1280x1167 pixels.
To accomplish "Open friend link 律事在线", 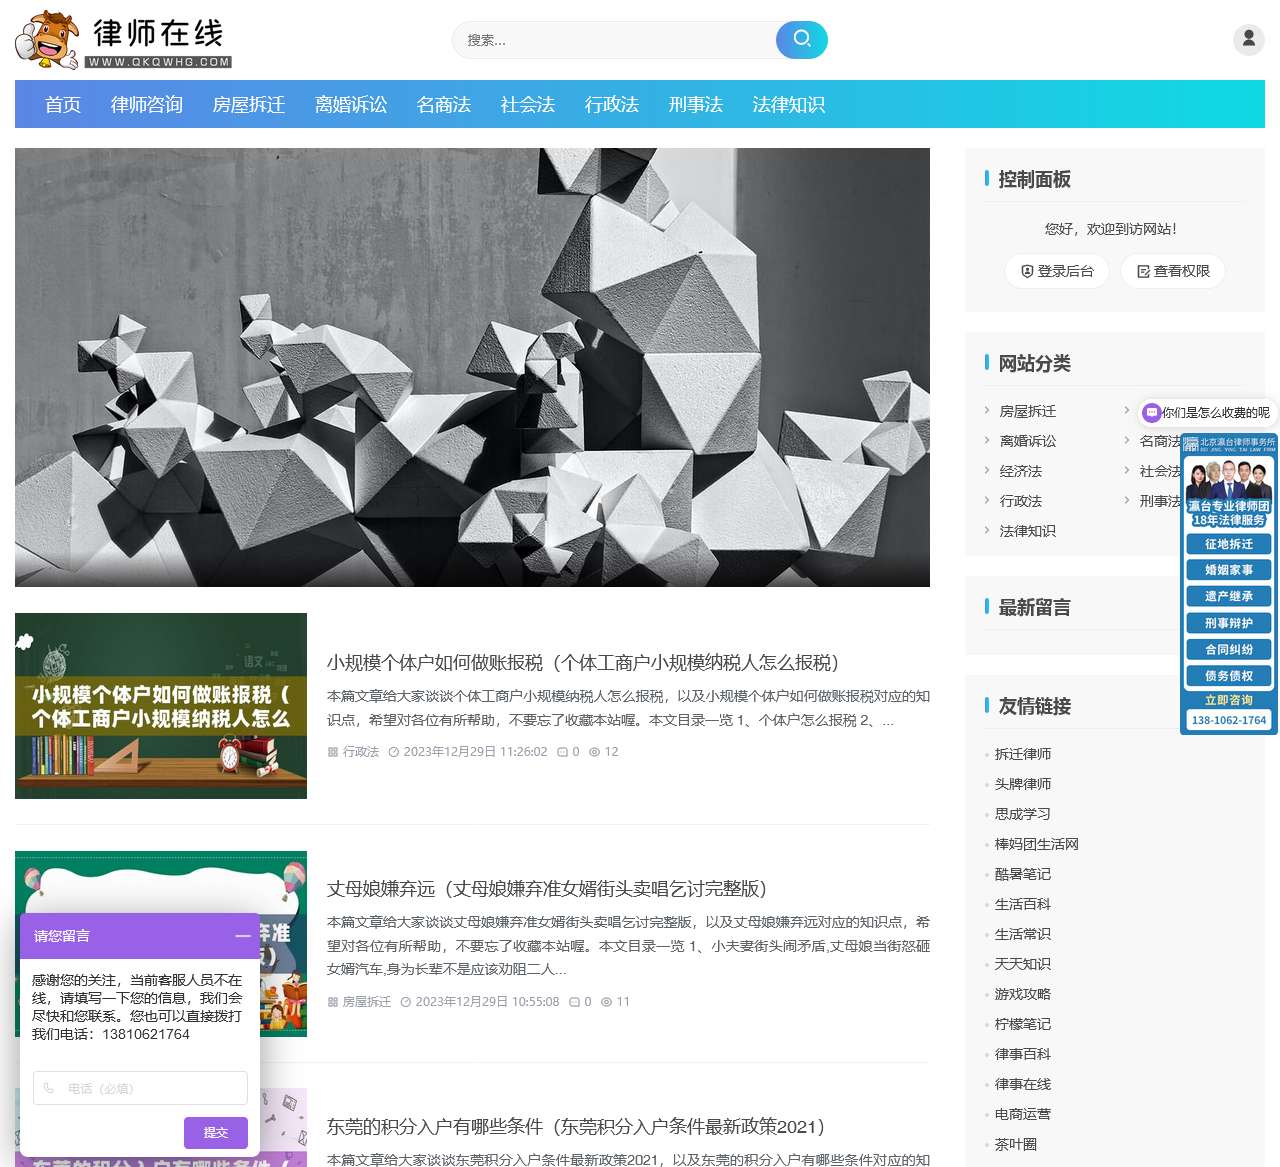I will tap(1023, 1084).
